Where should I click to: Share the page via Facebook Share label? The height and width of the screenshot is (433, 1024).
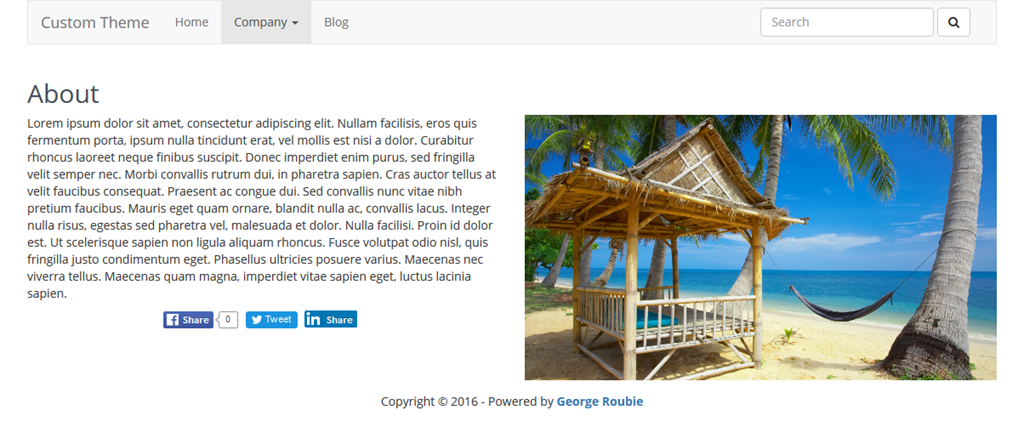pos(195,320)
